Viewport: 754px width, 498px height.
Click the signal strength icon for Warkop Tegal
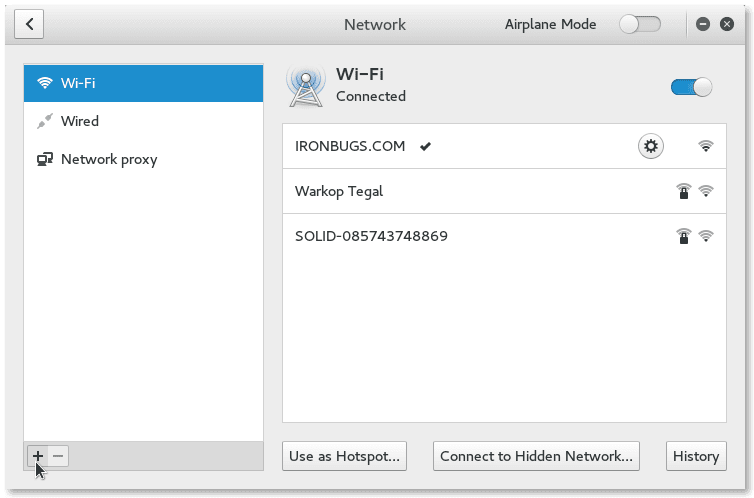click(705, 191)
